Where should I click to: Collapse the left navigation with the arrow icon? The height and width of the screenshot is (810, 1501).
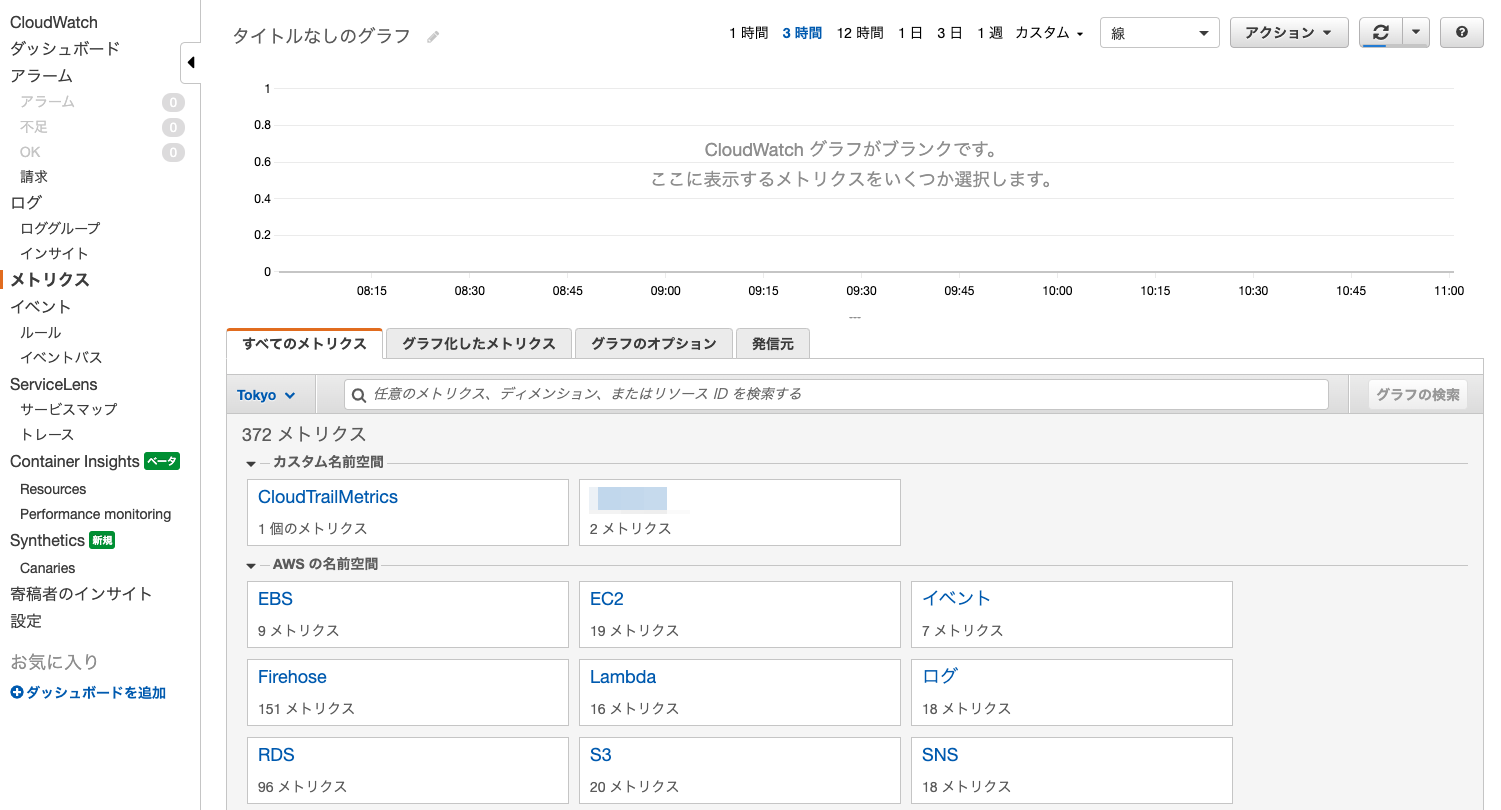191,62
